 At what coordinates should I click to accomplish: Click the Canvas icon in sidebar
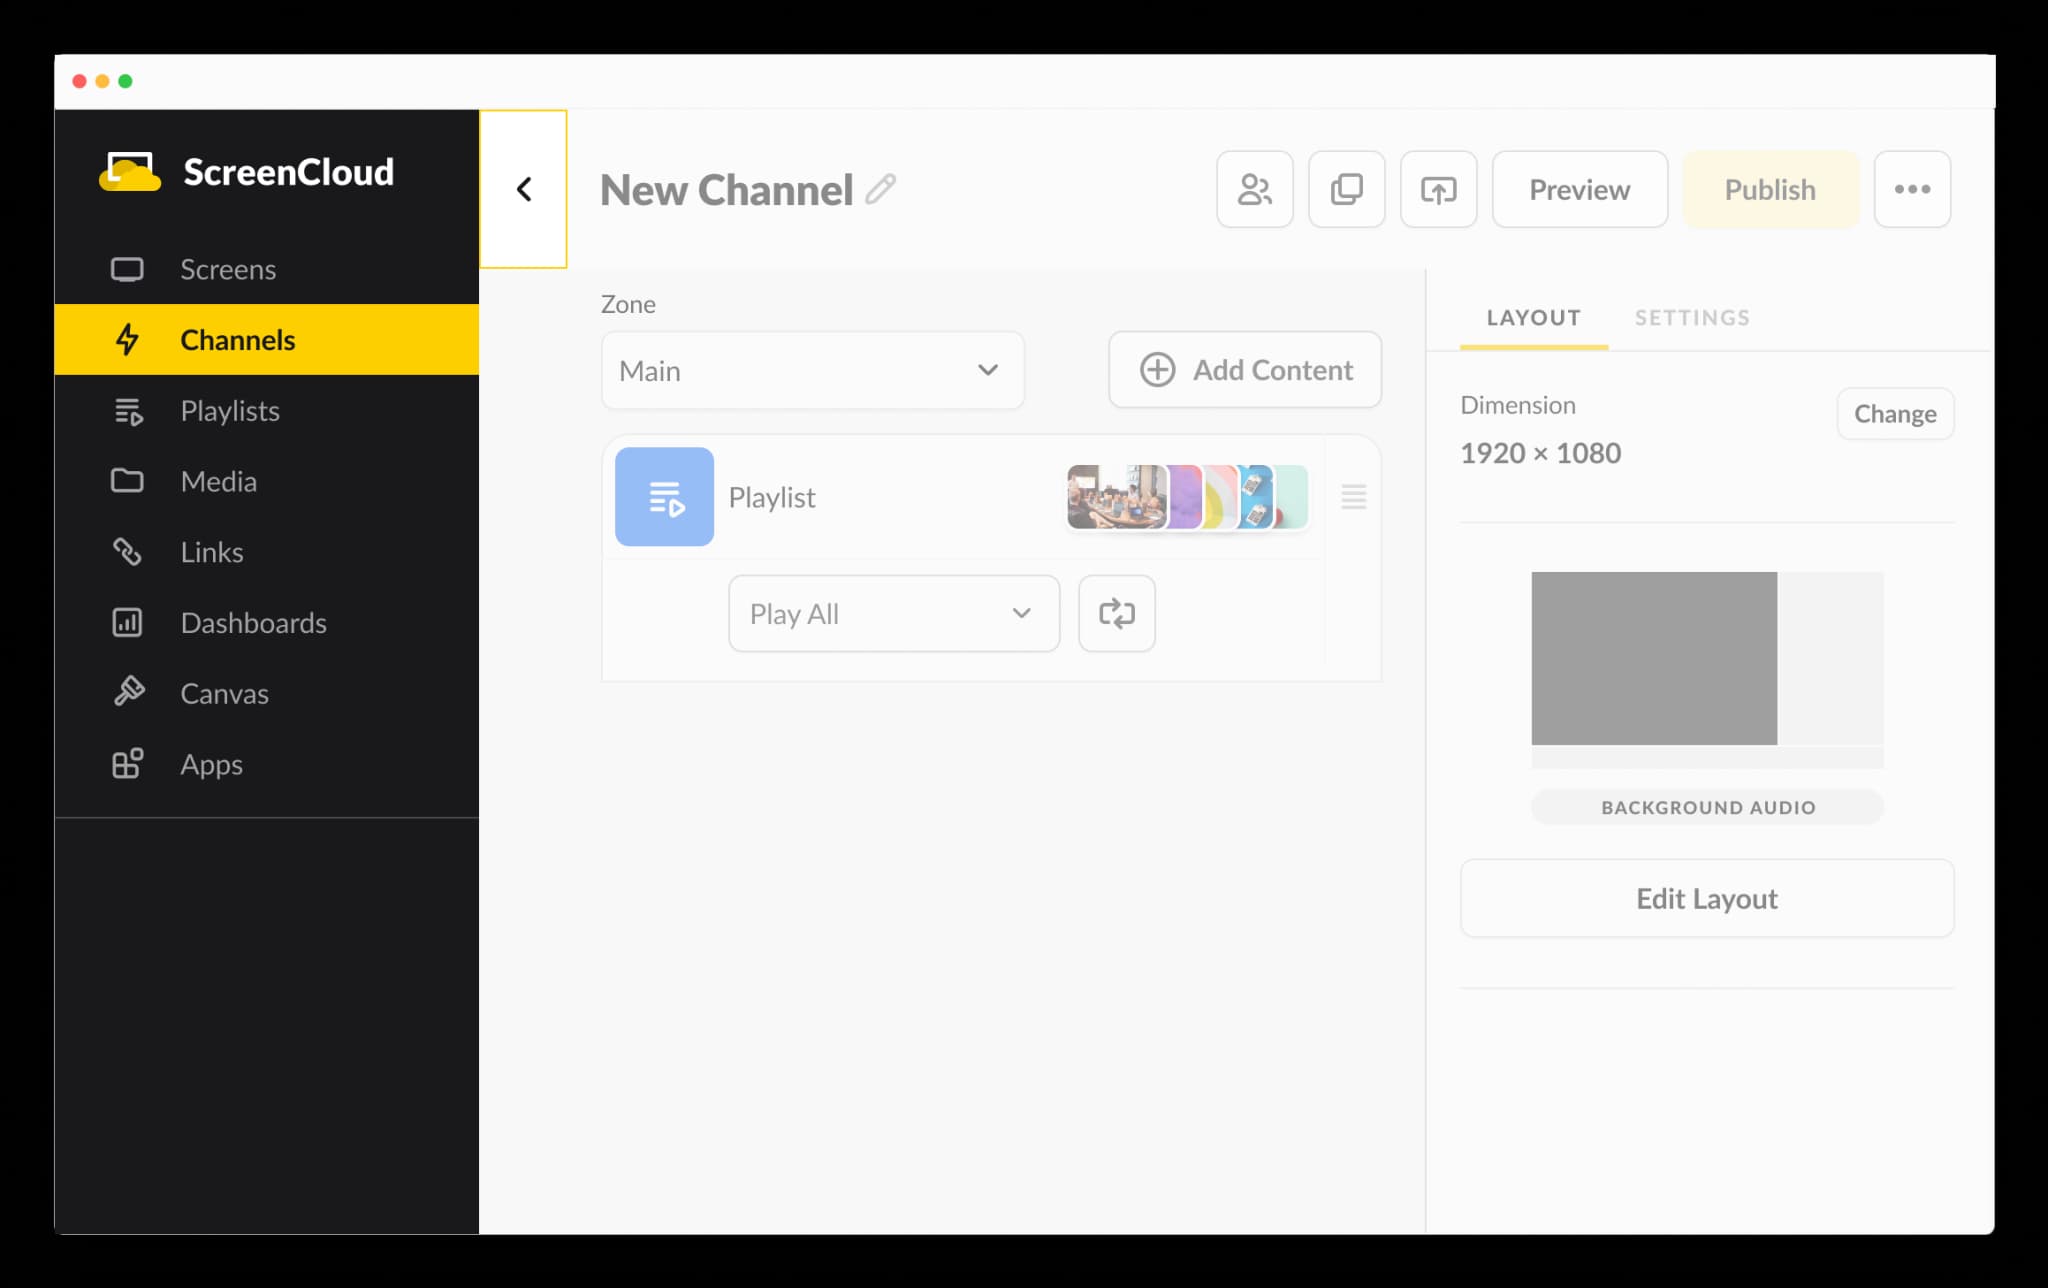click(x=126, y=693)
